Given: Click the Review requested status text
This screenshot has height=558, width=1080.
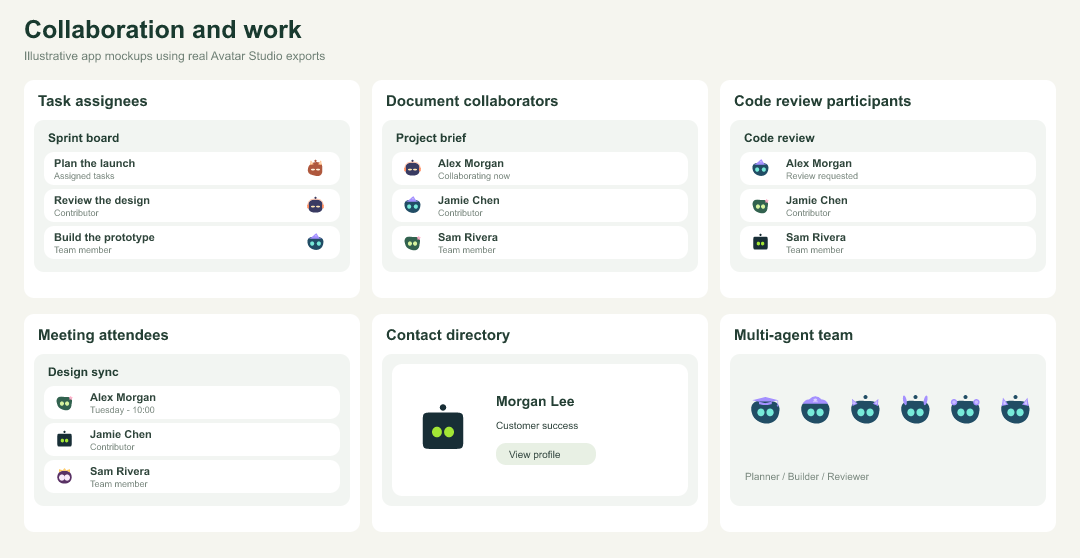Looking at the screenshot, I should pyautogui.click(x=822, y=176).
